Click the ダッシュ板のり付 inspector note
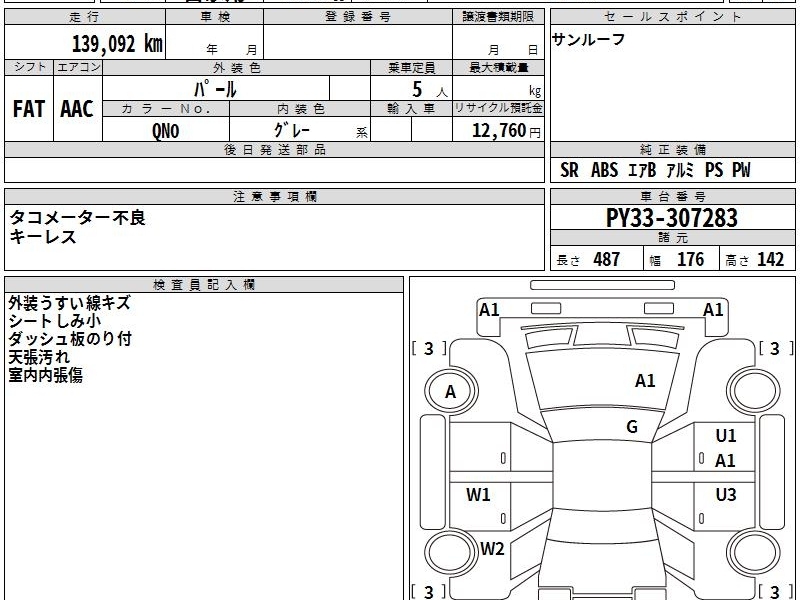This screenshot has height=600, width=800. click(70, 339)
